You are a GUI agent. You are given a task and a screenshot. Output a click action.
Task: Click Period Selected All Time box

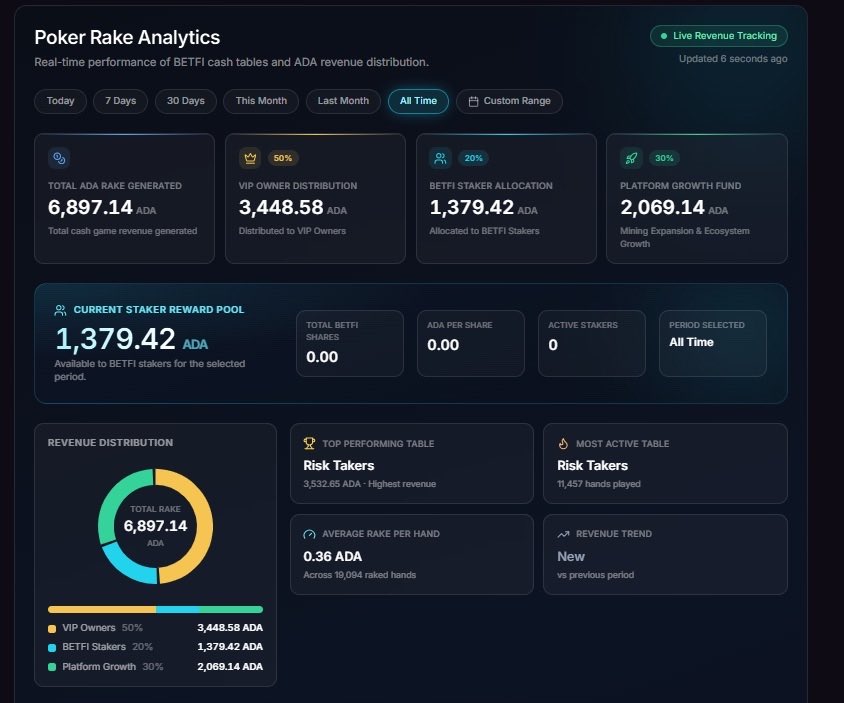coord(713,343)
